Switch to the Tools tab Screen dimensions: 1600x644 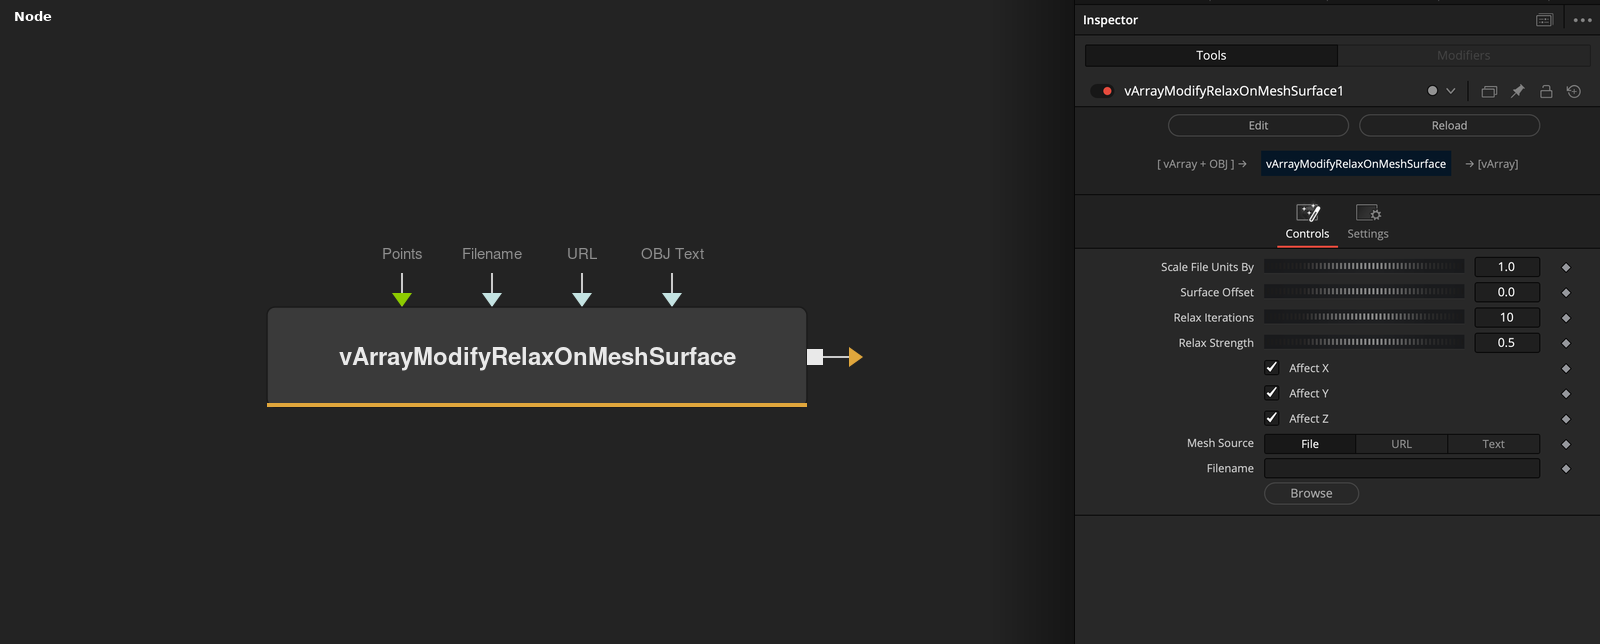tap(1211, 55)
